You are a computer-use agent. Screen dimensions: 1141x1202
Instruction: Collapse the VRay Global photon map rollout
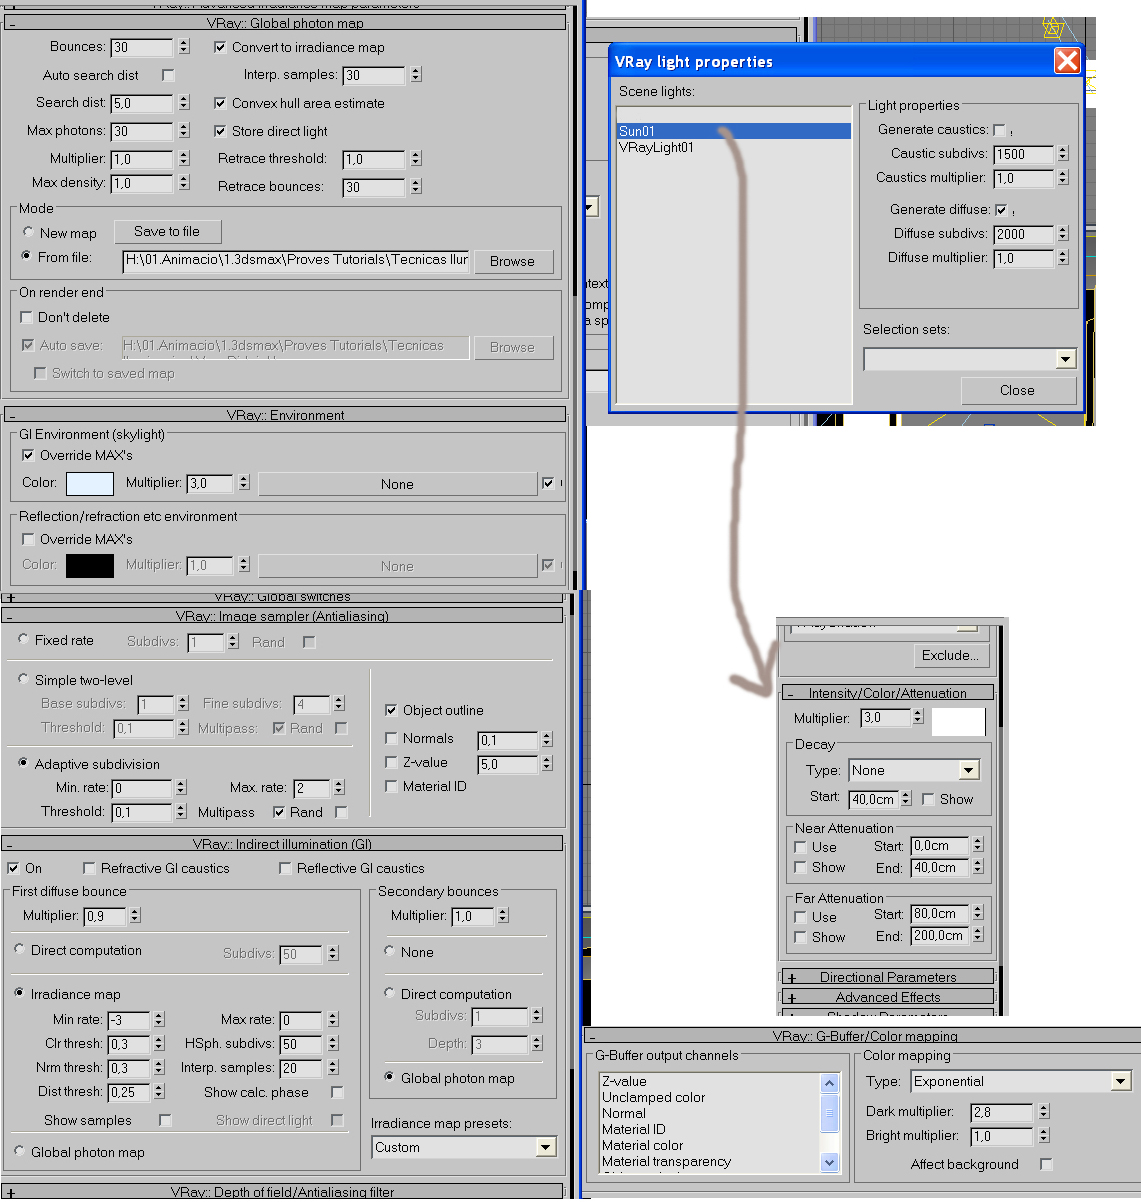[285, 23]
